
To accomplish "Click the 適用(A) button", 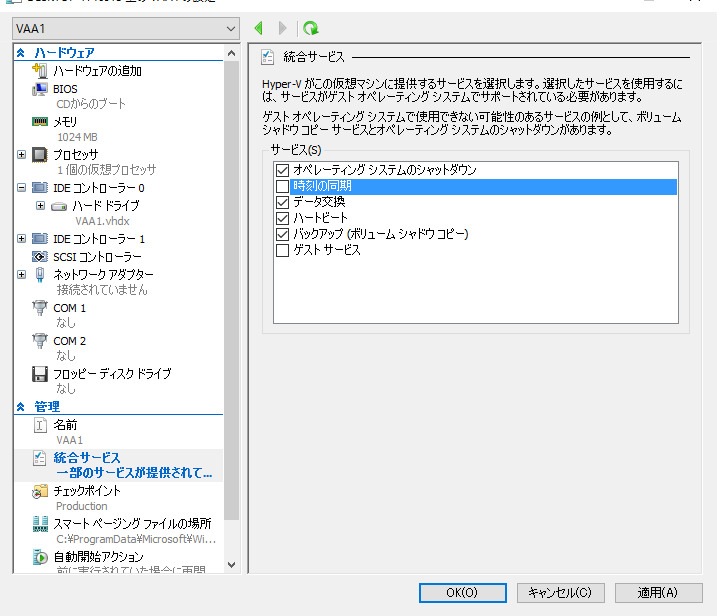I will pyautogui.click(x=658, y=593).
